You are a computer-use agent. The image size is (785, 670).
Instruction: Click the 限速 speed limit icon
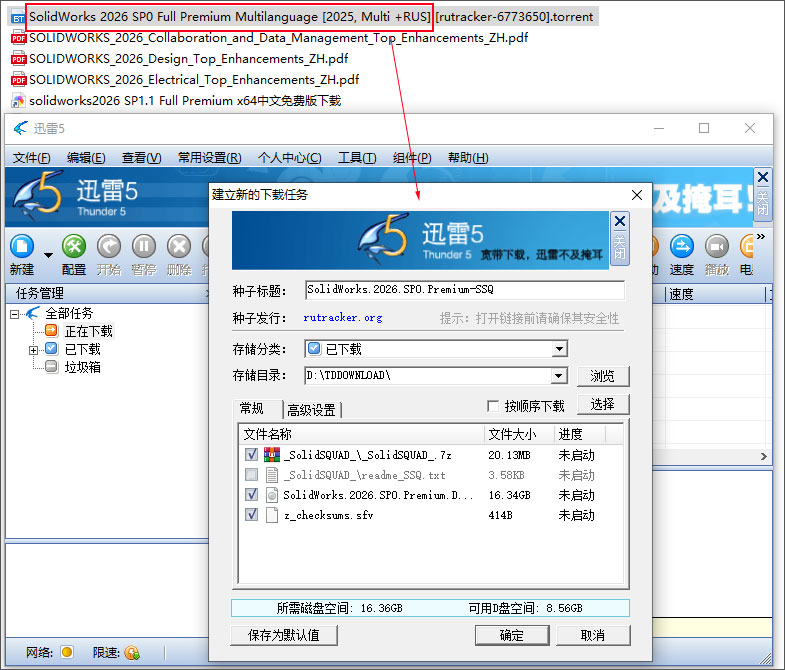click(x=132, y=652)
